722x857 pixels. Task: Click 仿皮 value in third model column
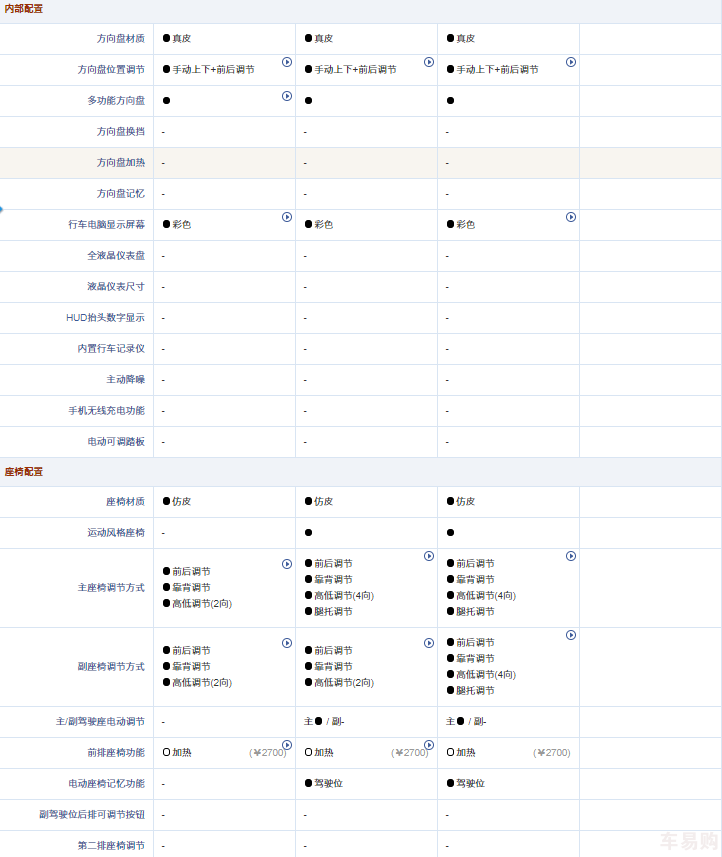[466, 502]
